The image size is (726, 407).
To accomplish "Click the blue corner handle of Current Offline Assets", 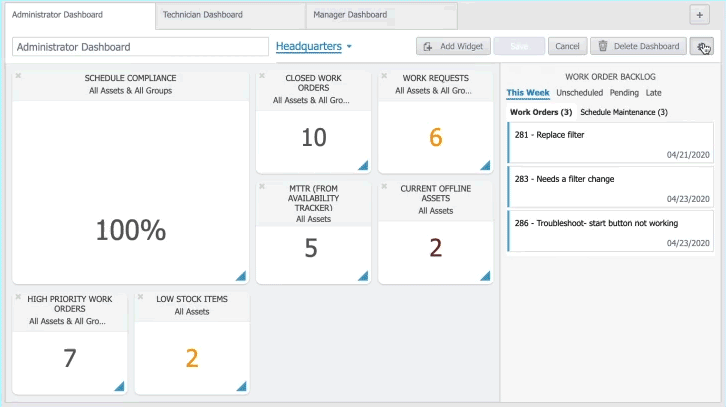I will [486, 276].
